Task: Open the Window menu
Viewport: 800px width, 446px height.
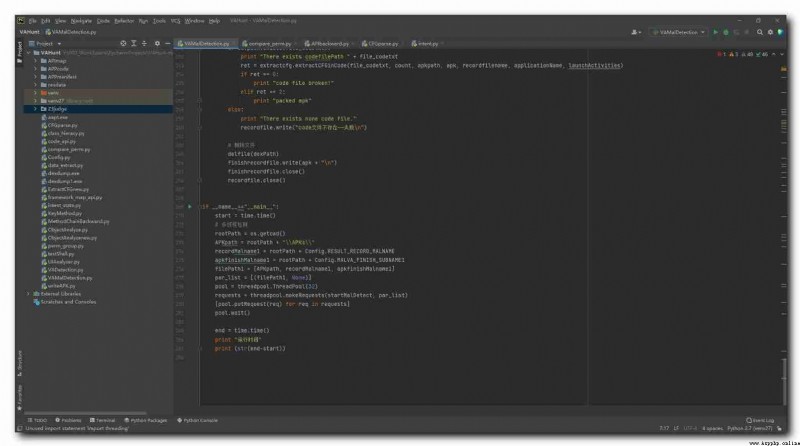Action: [194, 21]
